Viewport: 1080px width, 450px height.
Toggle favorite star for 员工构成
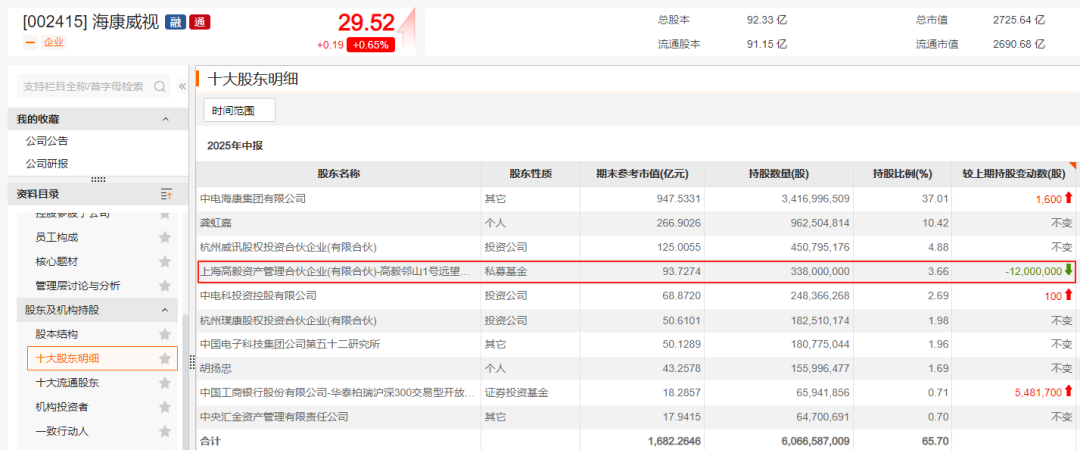pyautogui.click(x=165, y=238)
